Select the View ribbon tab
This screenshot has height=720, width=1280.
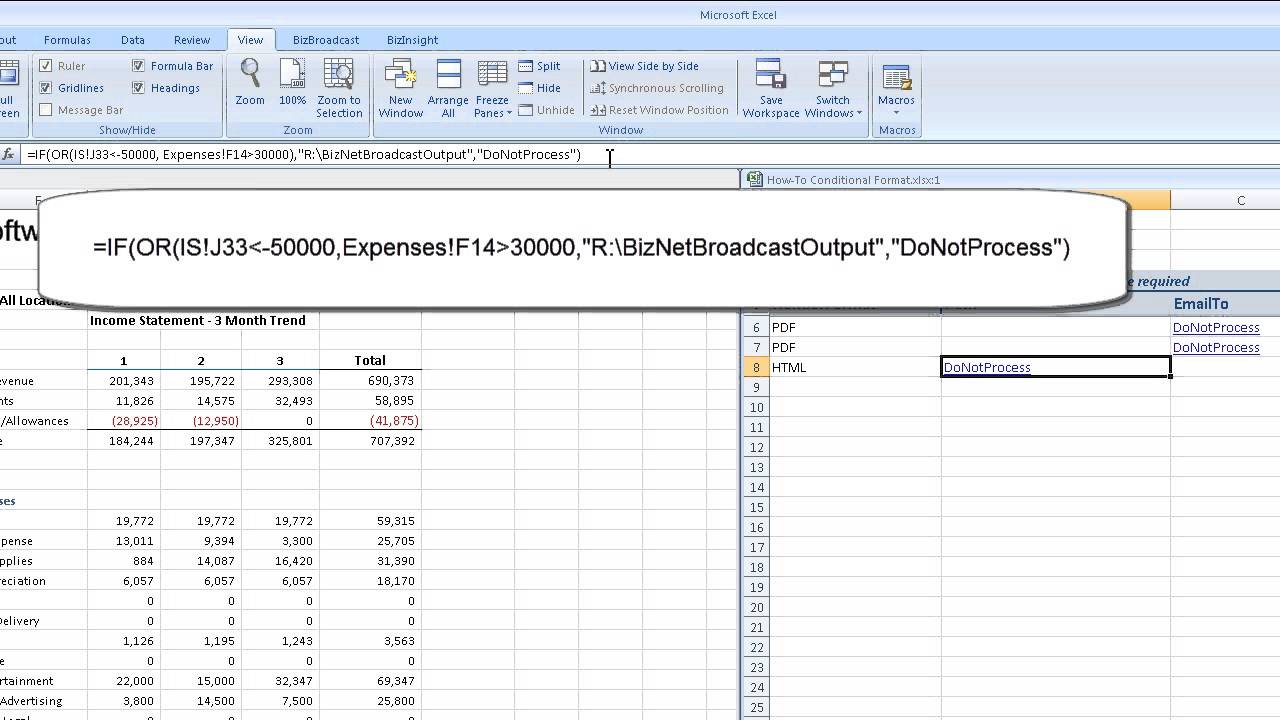pyautogui.click(x=250, y=40)
